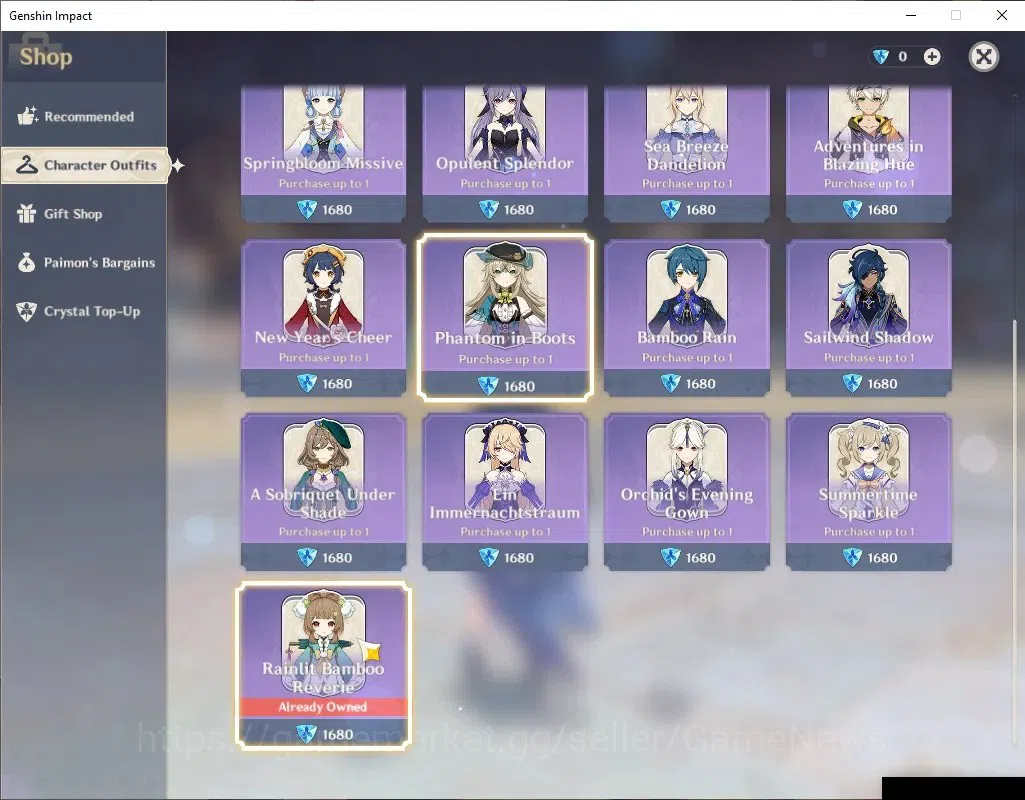
Task: Click 1680 price under Phantom in Boots
Action: click(520, 386)
